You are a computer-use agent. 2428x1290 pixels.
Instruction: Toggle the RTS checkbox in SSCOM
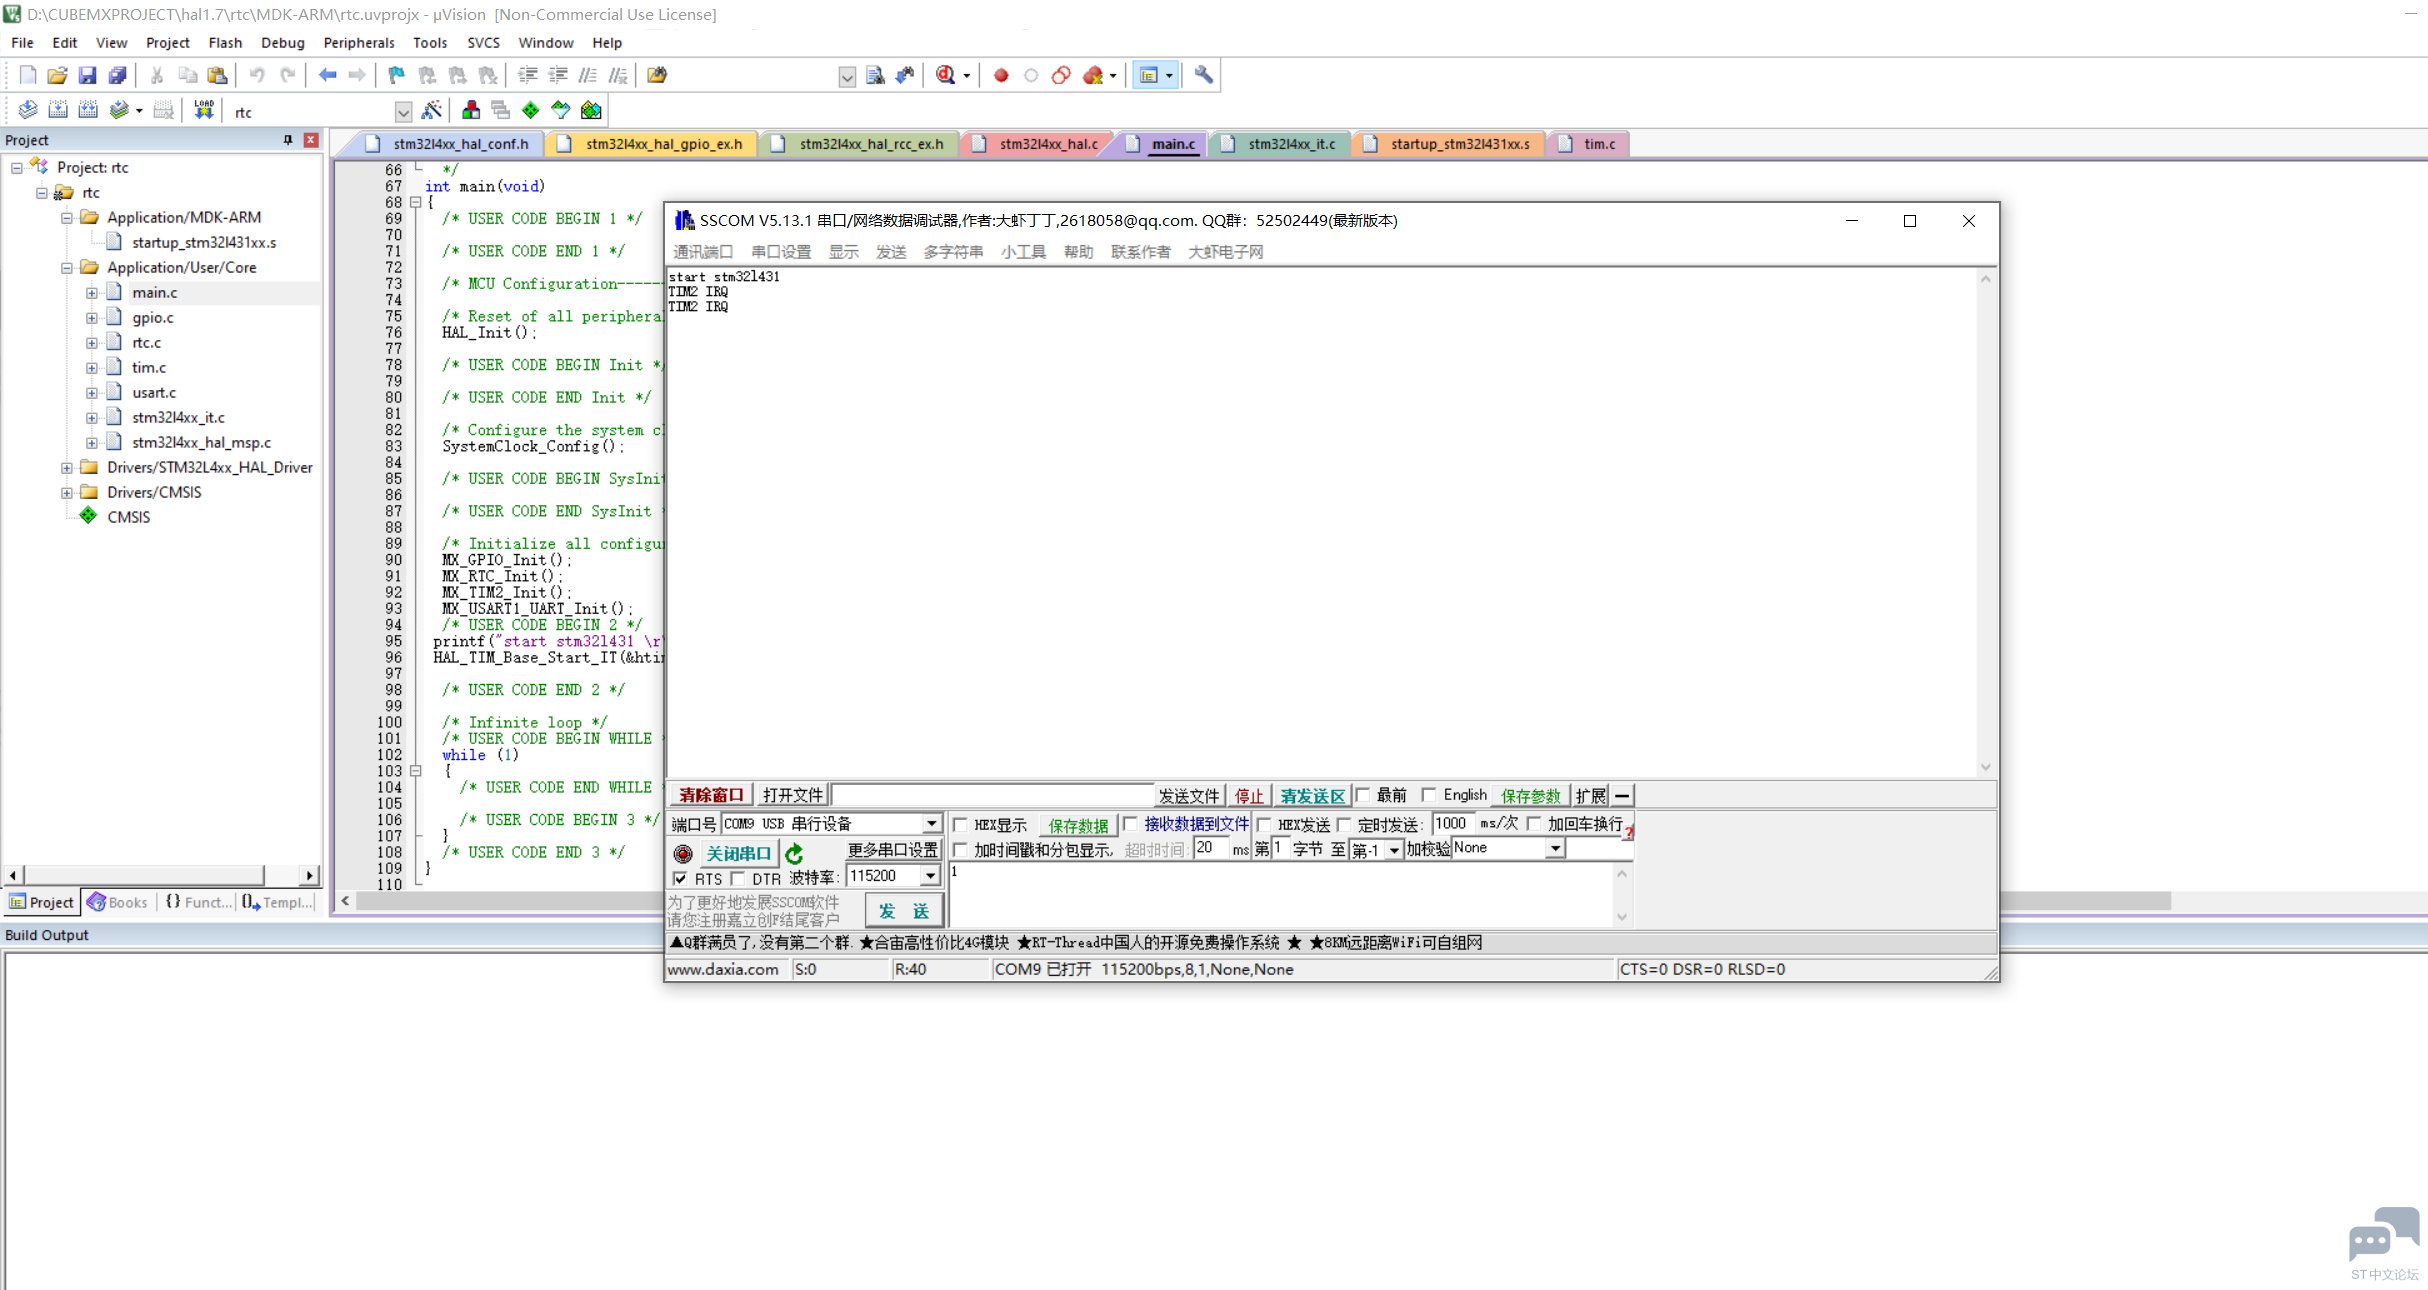(x=680, y=878)
